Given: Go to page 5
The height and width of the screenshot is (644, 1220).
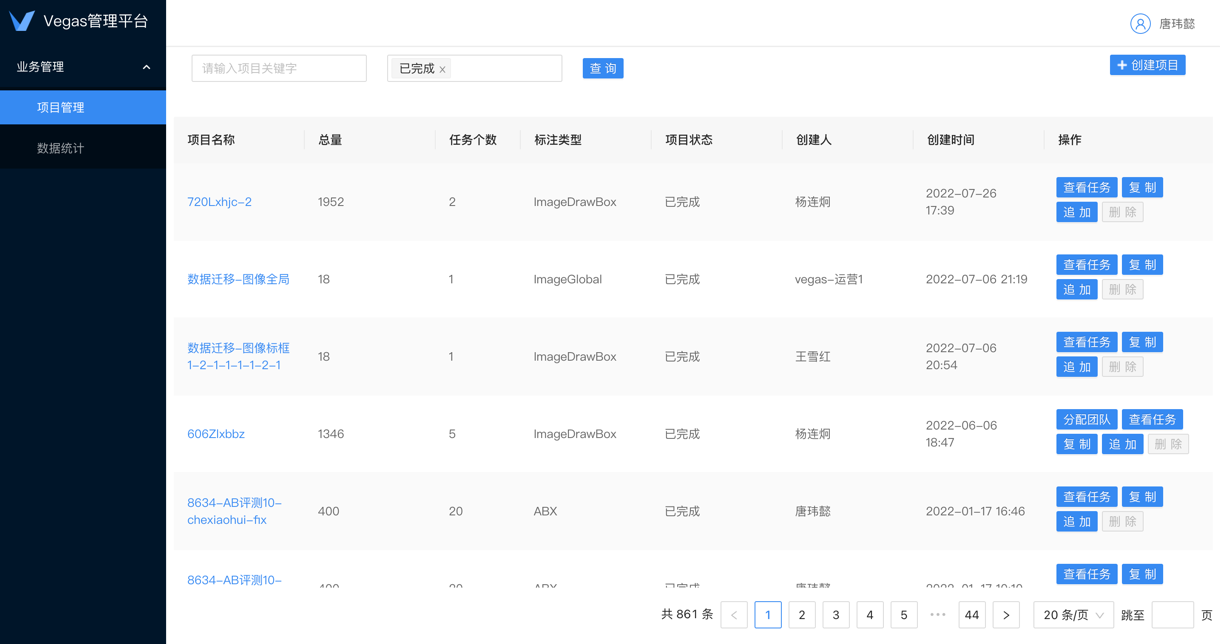Looking at the screenshot, I should (904, 615).
